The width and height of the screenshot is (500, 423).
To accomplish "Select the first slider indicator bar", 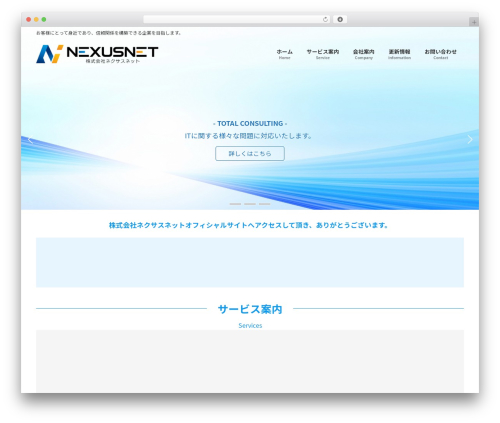I will [235, 204].
